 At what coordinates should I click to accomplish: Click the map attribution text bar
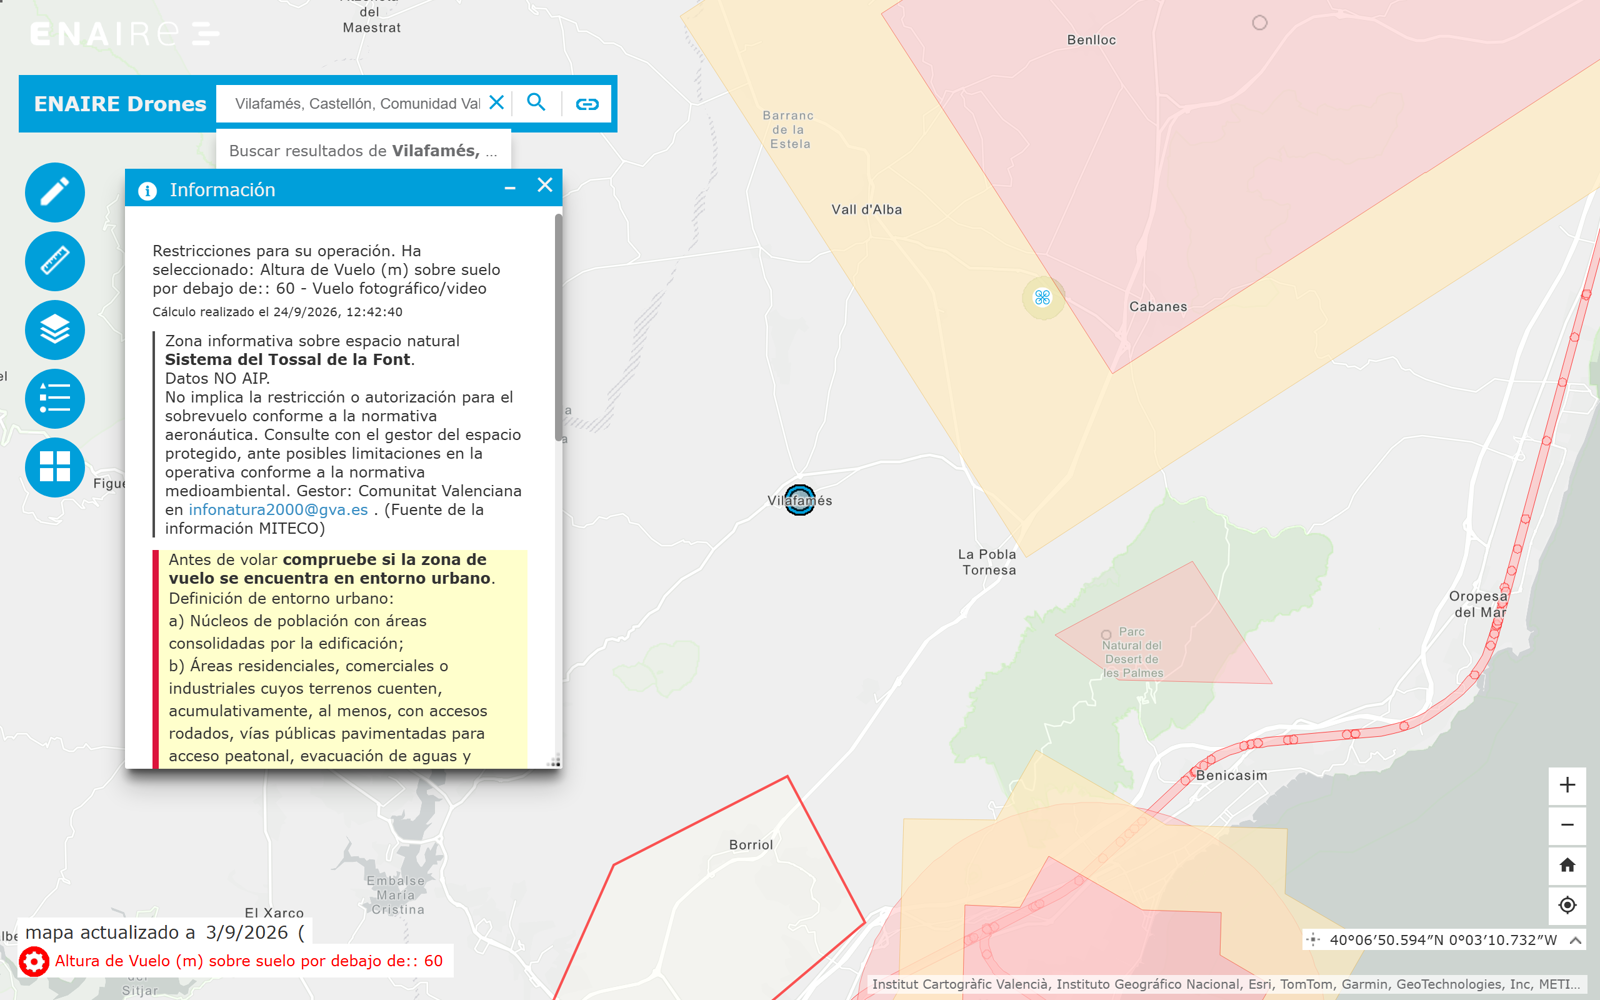(x=1225, y=984)
